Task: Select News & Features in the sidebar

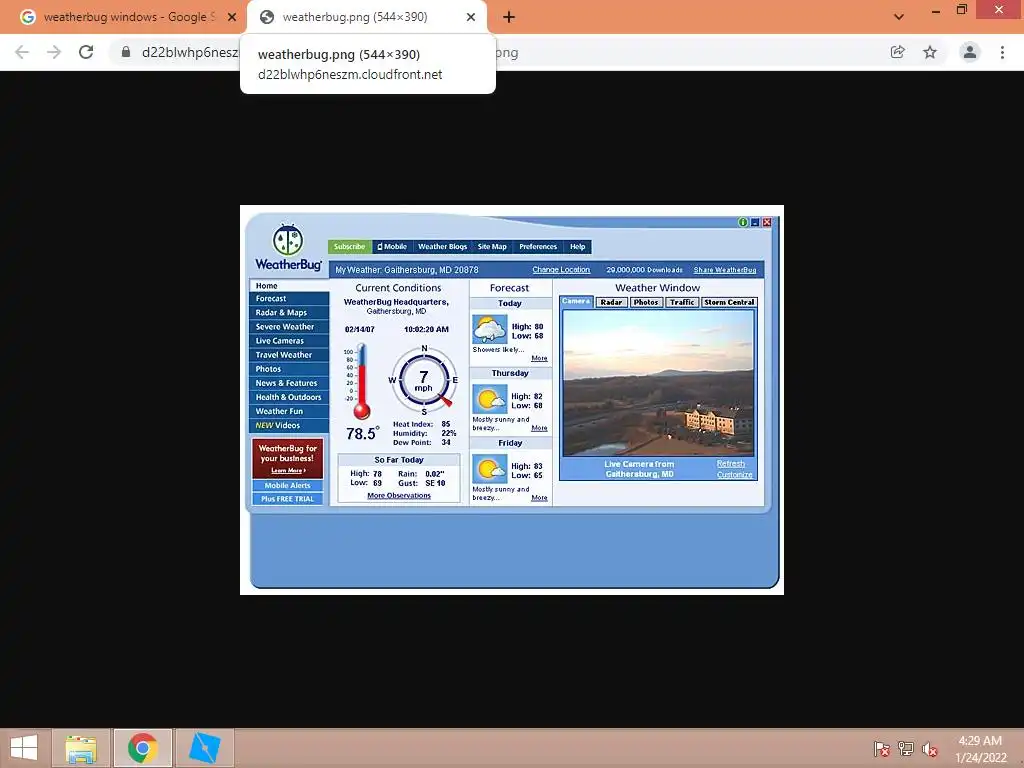Action: 289,383
